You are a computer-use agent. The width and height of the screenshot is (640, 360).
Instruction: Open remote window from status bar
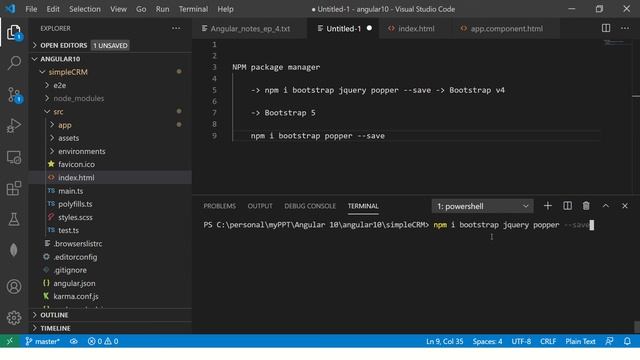tap(9, 341)
